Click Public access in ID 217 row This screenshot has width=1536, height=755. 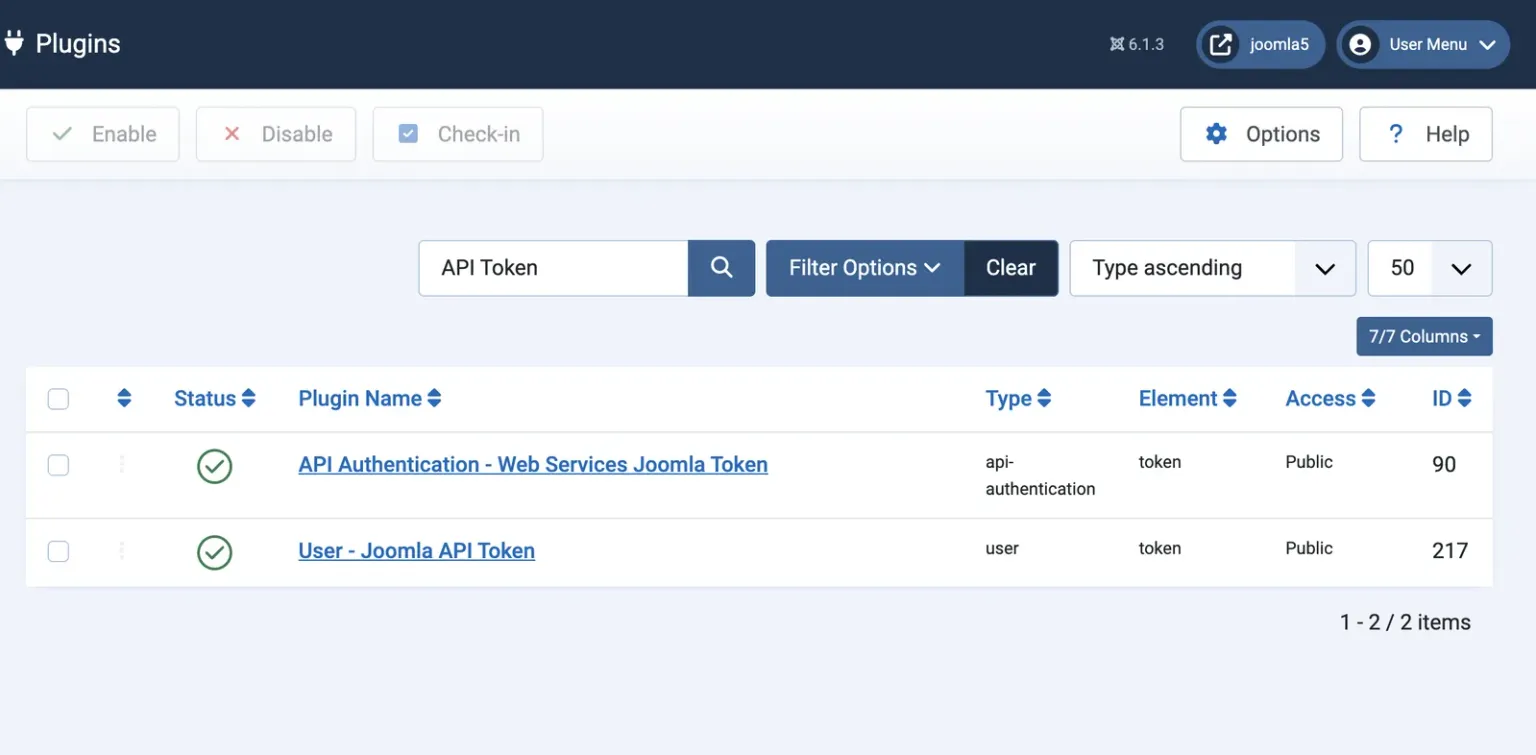coord(1309,548)
